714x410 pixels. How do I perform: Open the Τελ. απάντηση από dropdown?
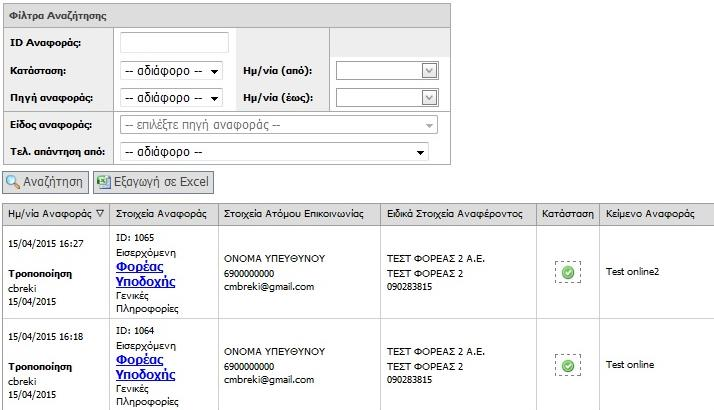(x=274, y=152)
